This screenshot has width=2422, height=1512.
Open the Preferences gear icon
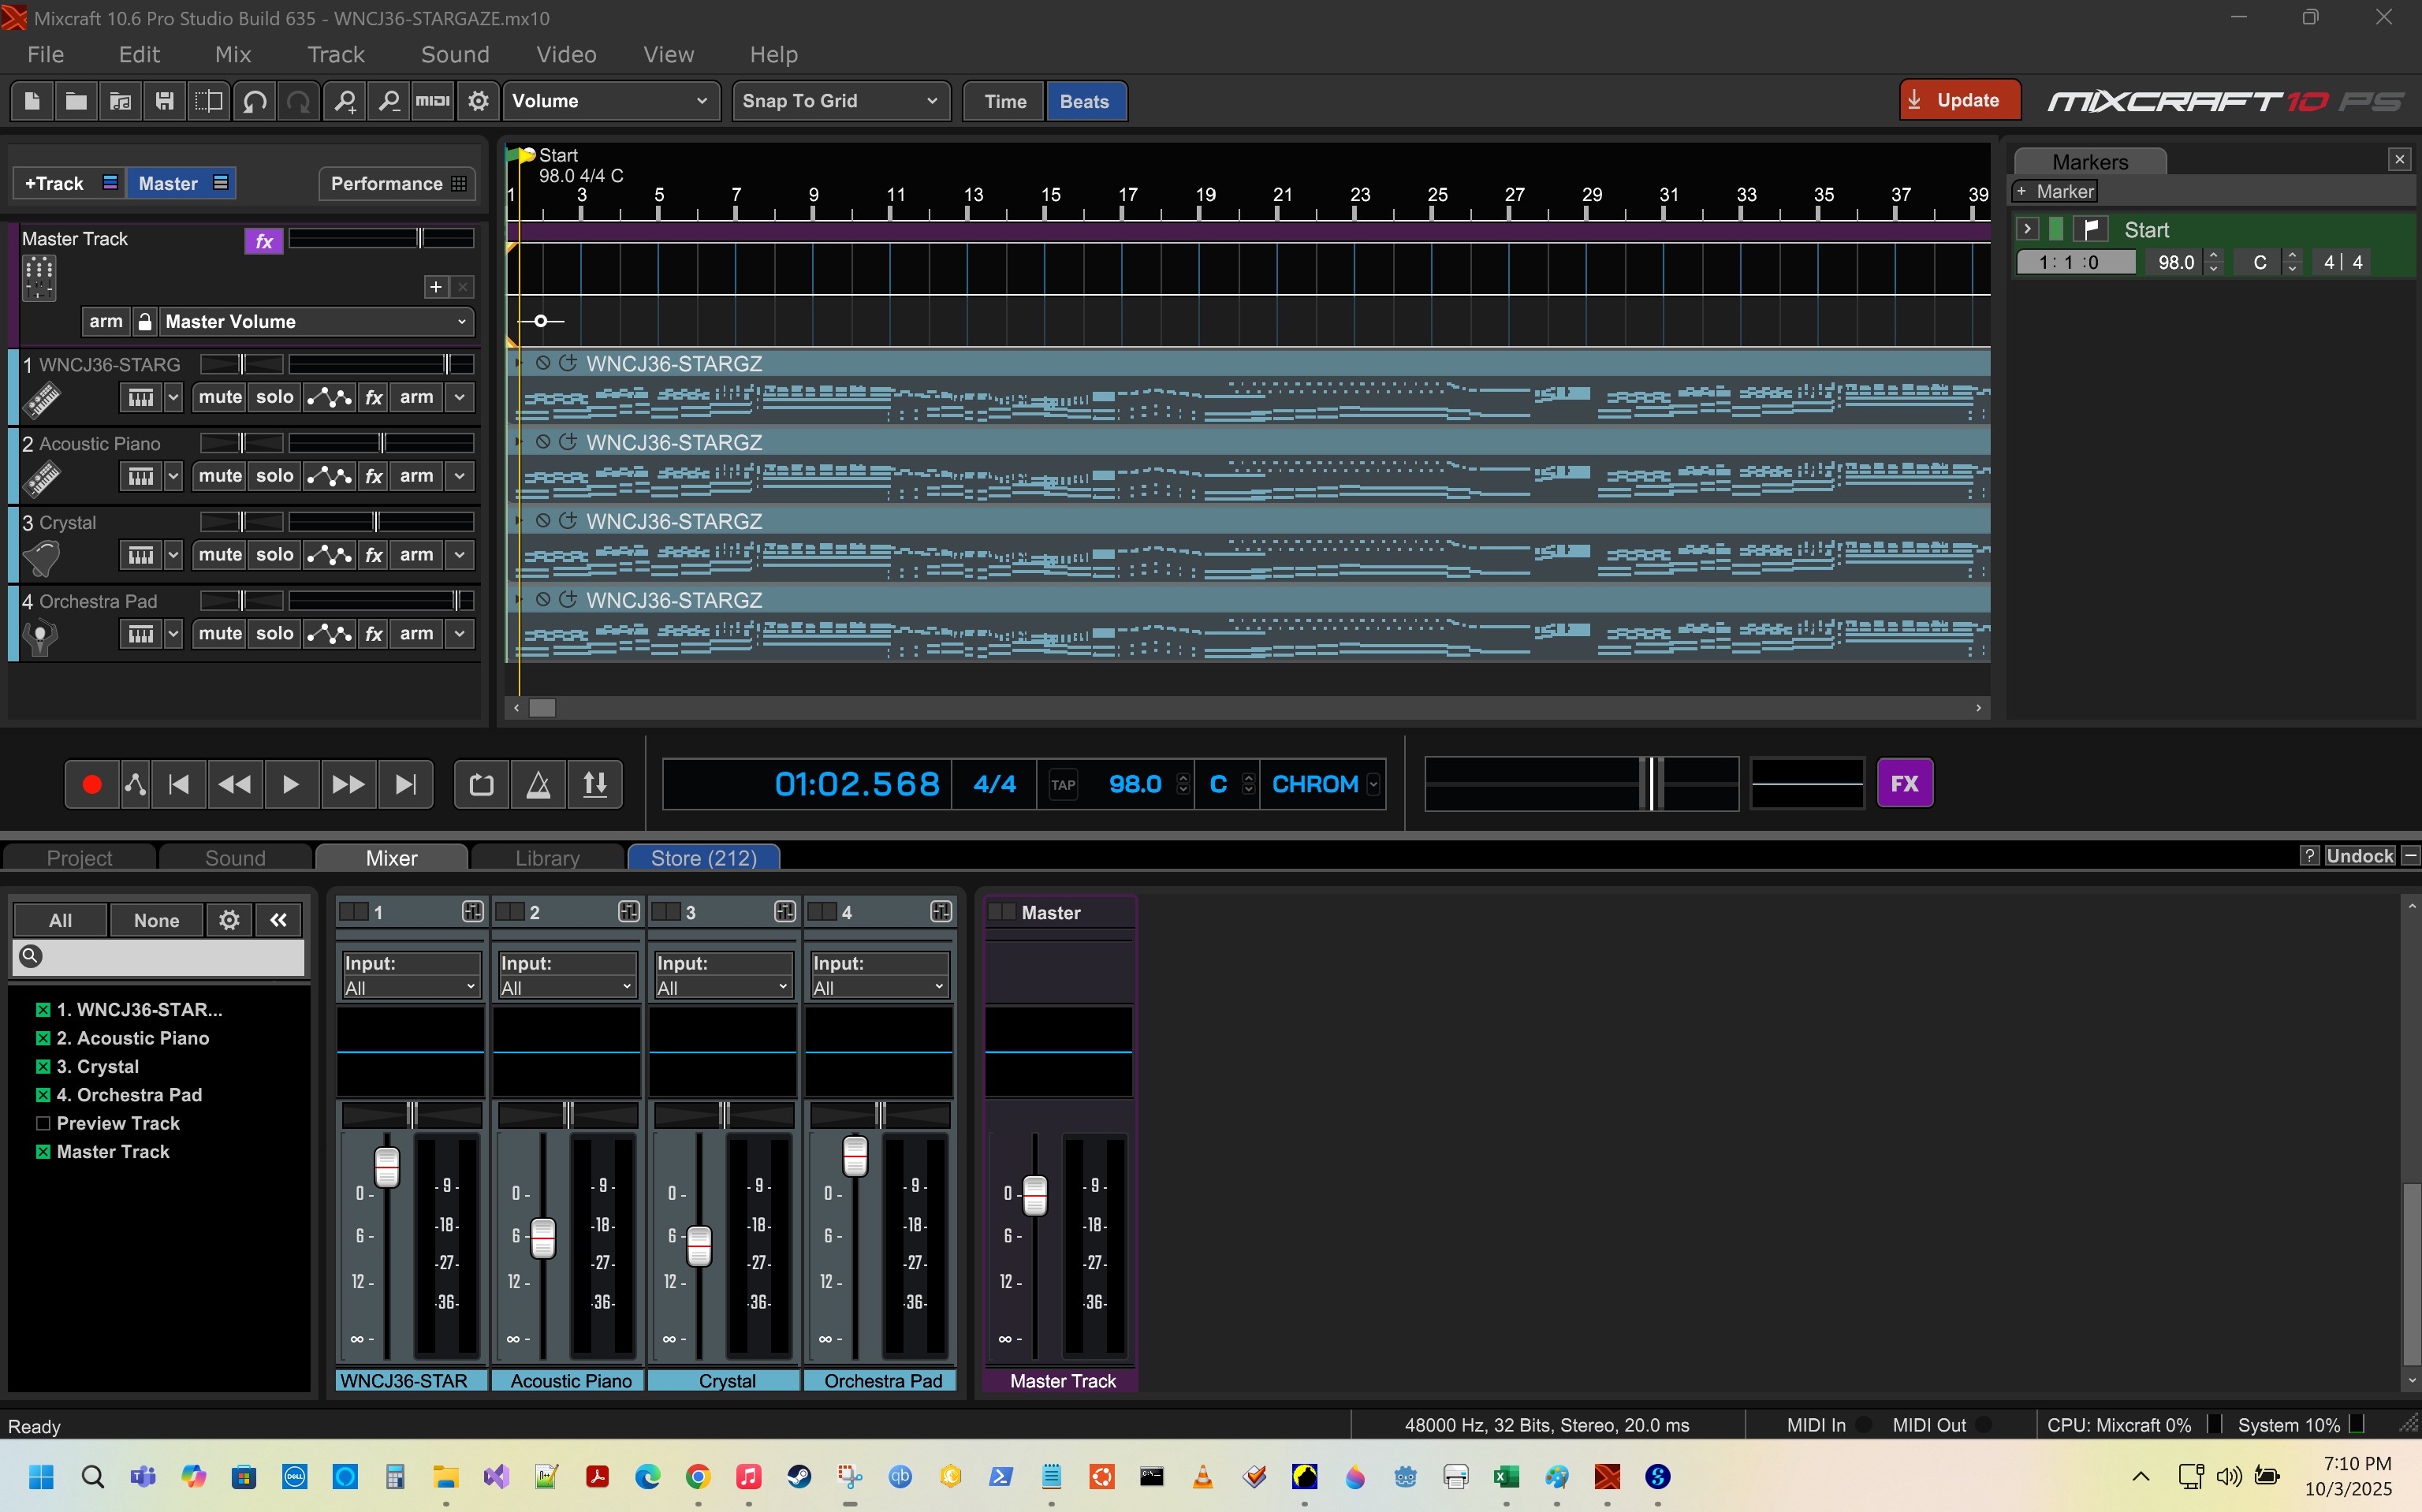pyautogui.click(x=478, y=101)
